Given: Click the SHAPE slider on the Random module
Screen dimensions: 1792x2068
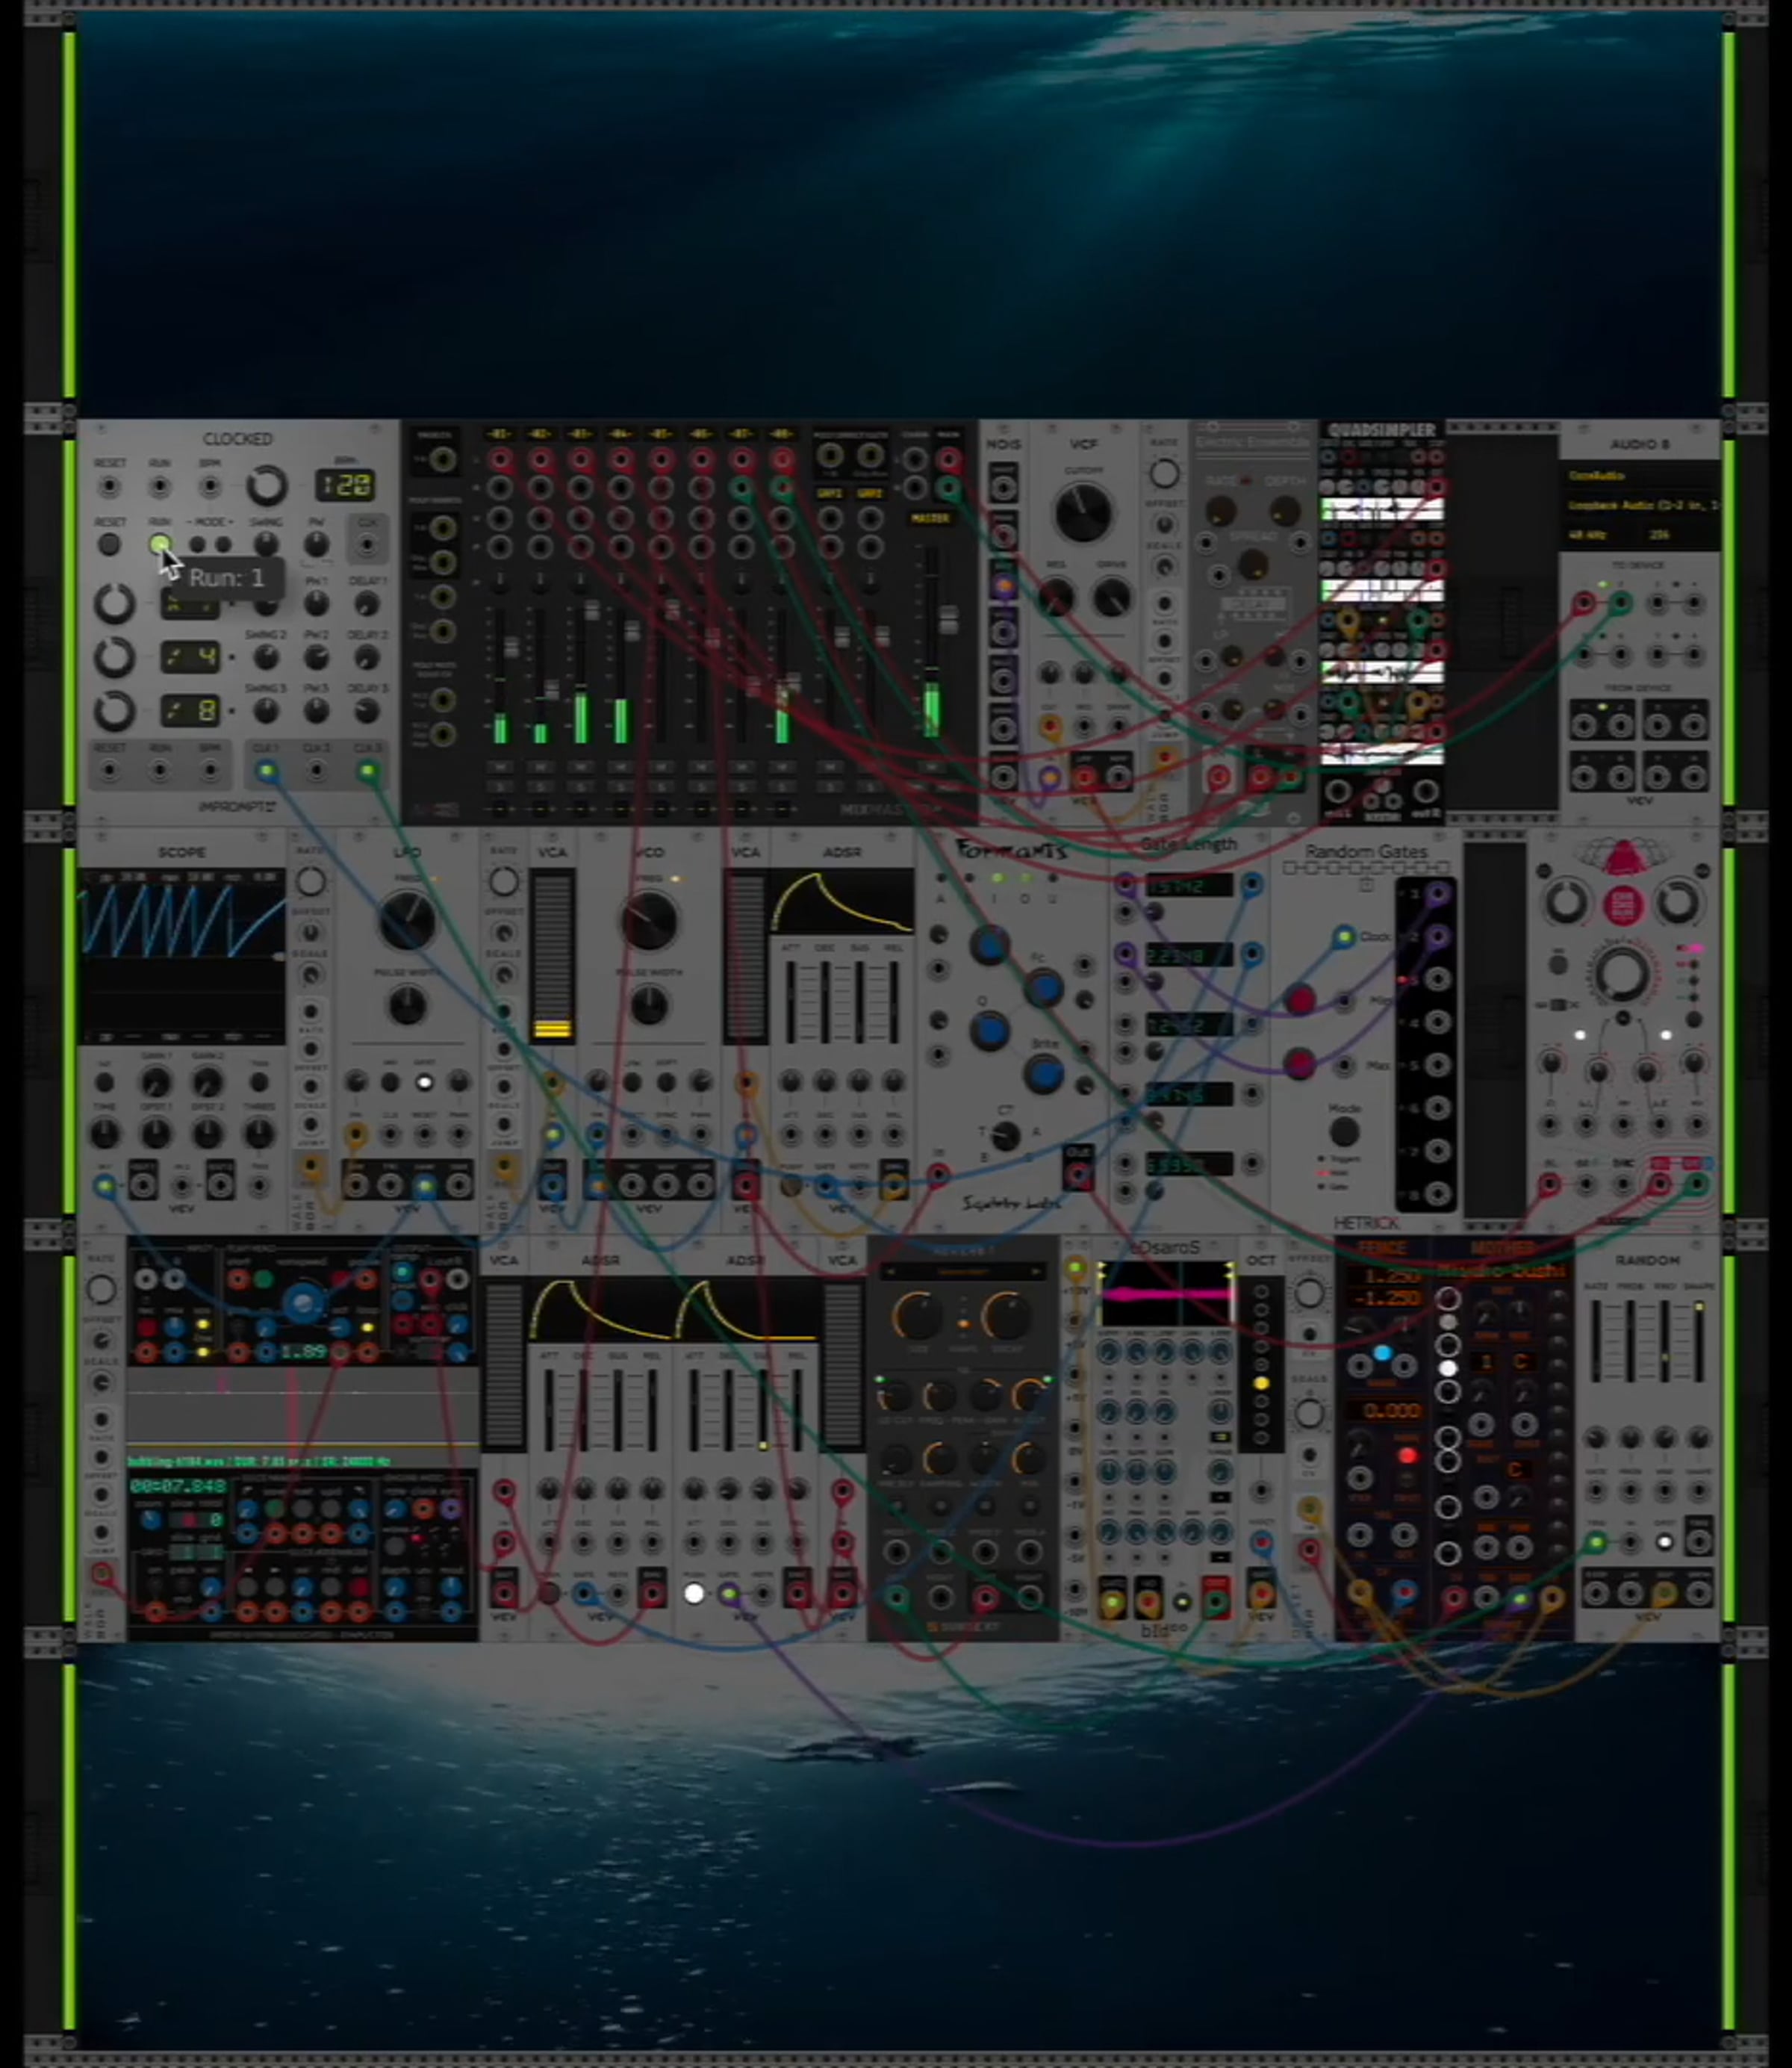Looking at the screenshot, I should [1699, 1342].
